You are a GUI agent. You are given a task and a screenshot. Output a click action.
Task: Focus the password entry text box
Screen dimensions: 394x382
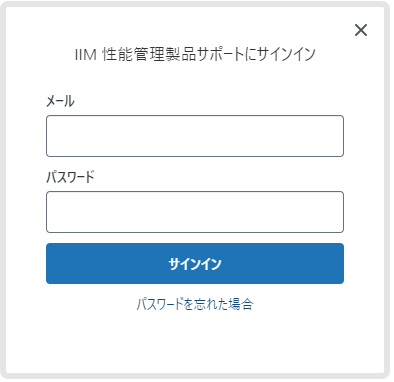point(195,212)
